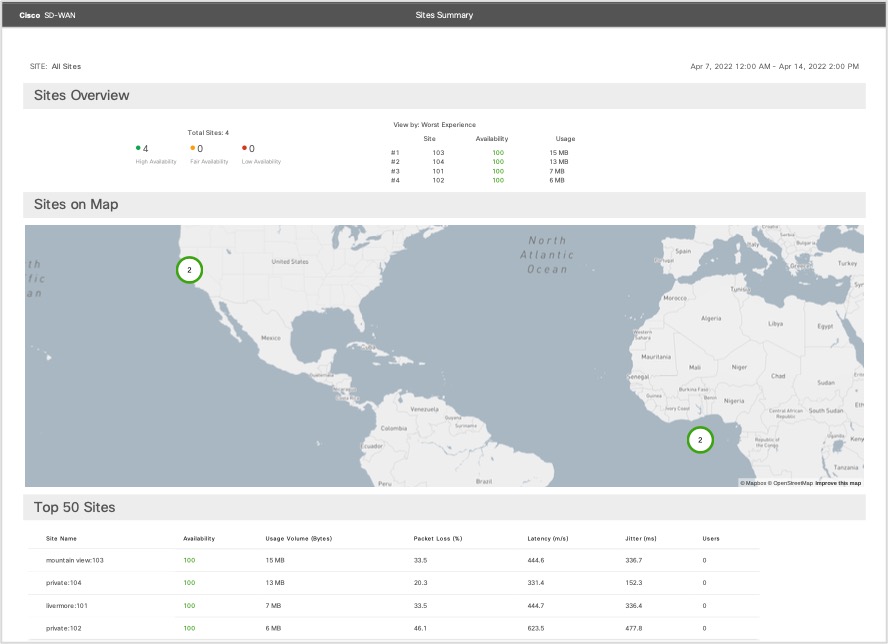This screenshot has height=644, width=888.
Task: Open the SITE: All Sites selector
Action: coord(66,66)
